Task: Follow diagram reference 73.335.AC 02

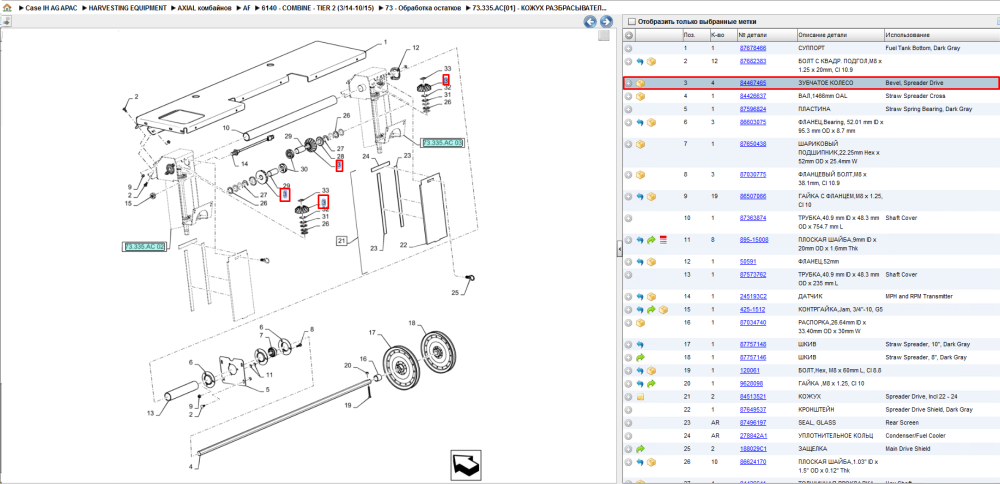Action: coord(144,246)
